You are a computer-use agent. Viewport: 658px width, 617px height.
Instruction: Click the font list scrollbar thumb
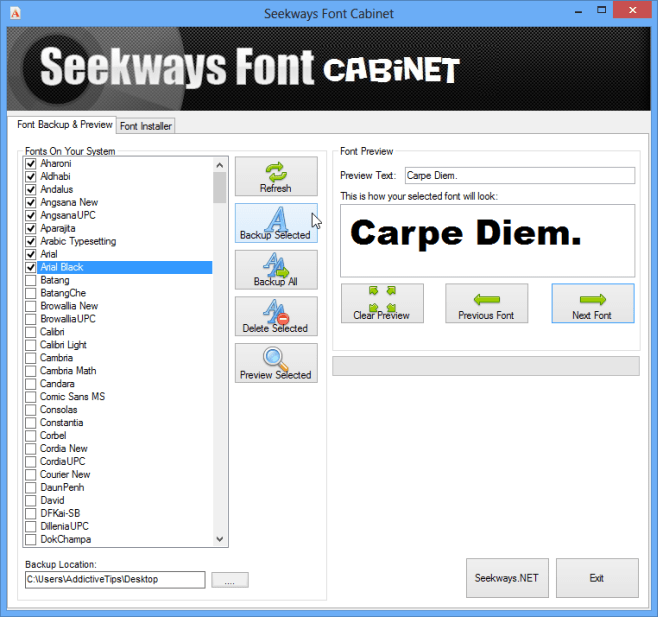[x=219, y=188]
